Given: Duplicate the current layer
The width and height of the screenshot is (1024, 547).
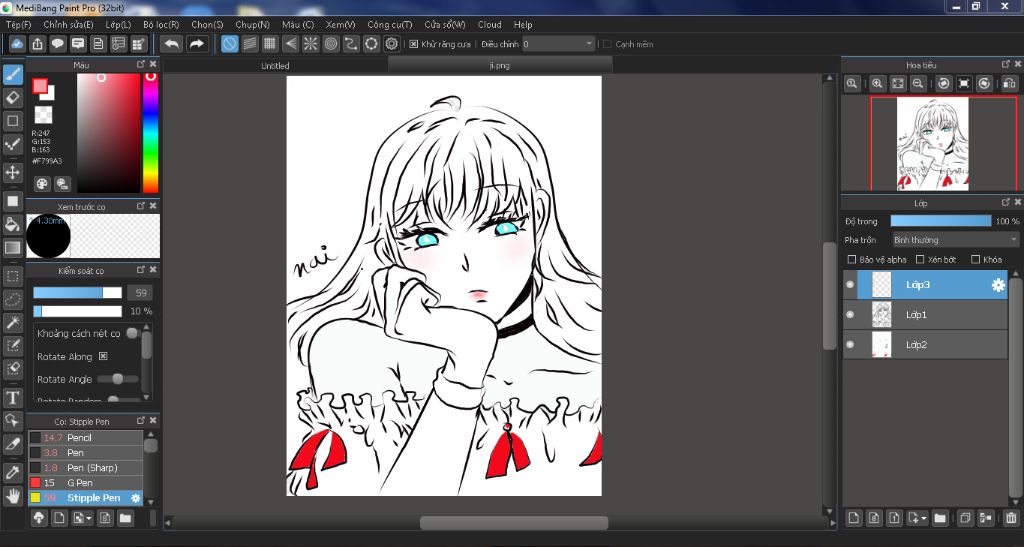Looking at the screenshot, I should [x=965, y=518].
